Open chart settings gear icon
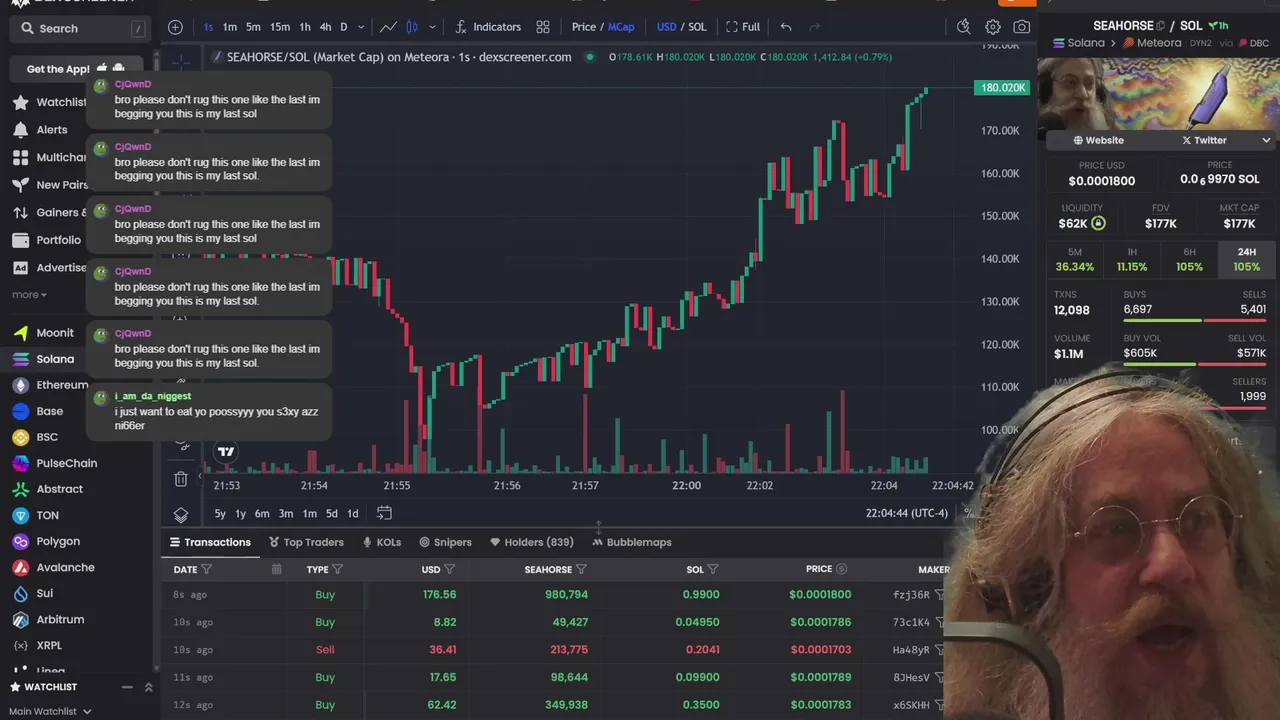 click(x=993, y=27)
